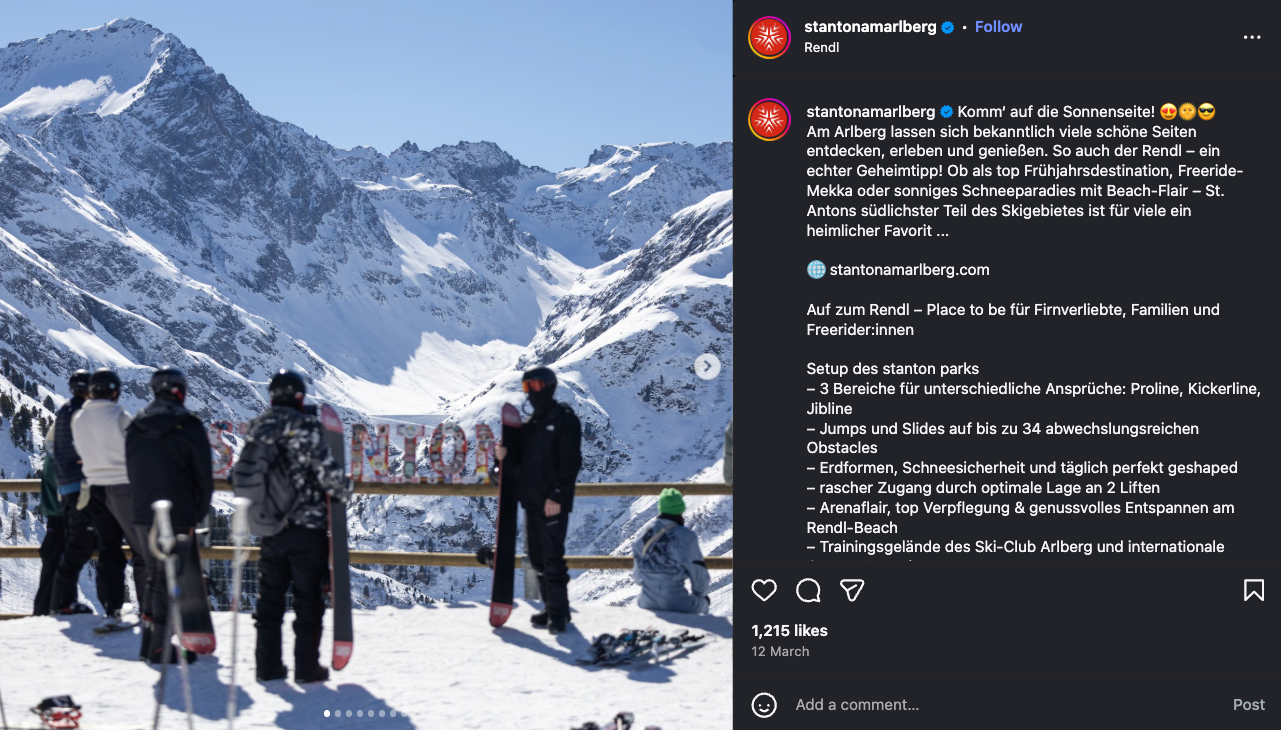Go to next photo with carousel arrow
This screenshot has width=1281, height=730.
click(x=707, y=366)
